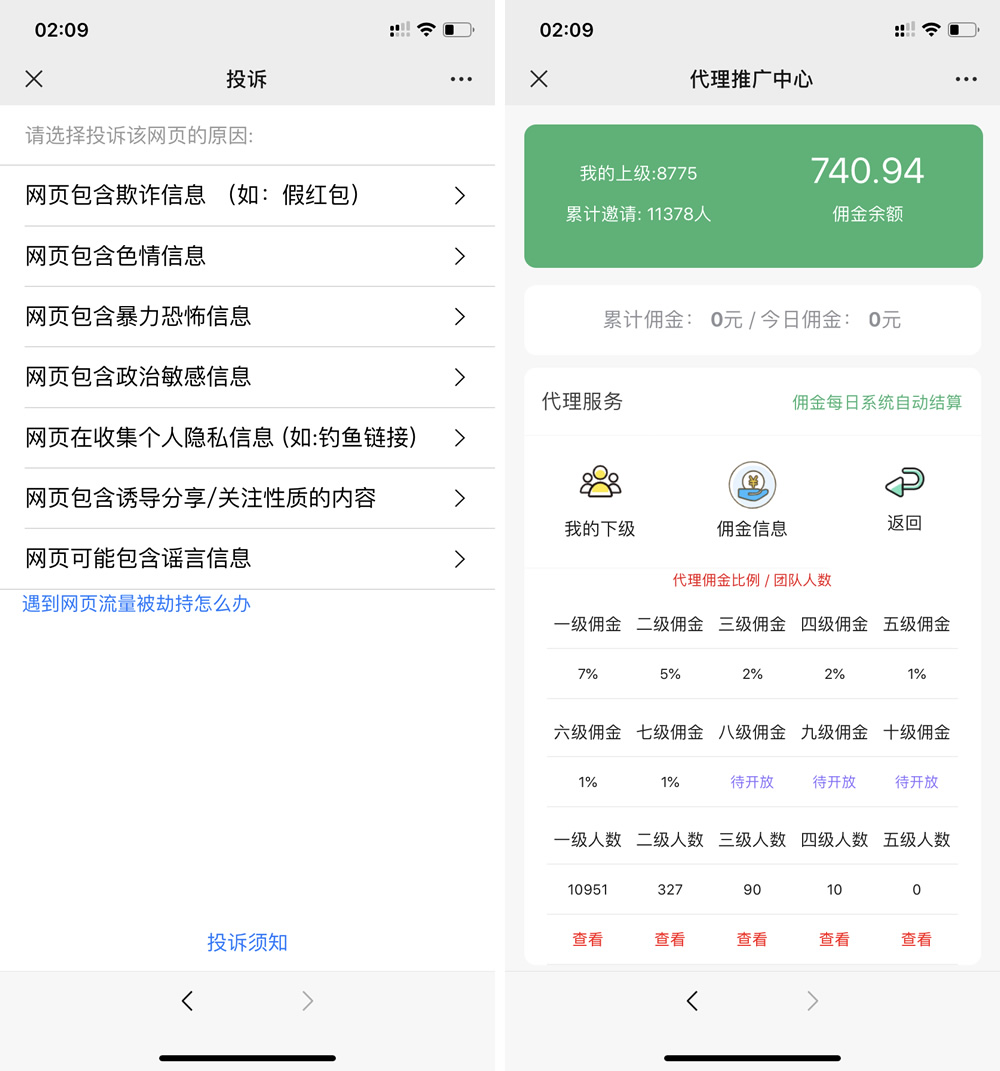Tap the forward navigation arrow on the right screen
The image size is (1000, 1071).
(x=812, y=1000)
